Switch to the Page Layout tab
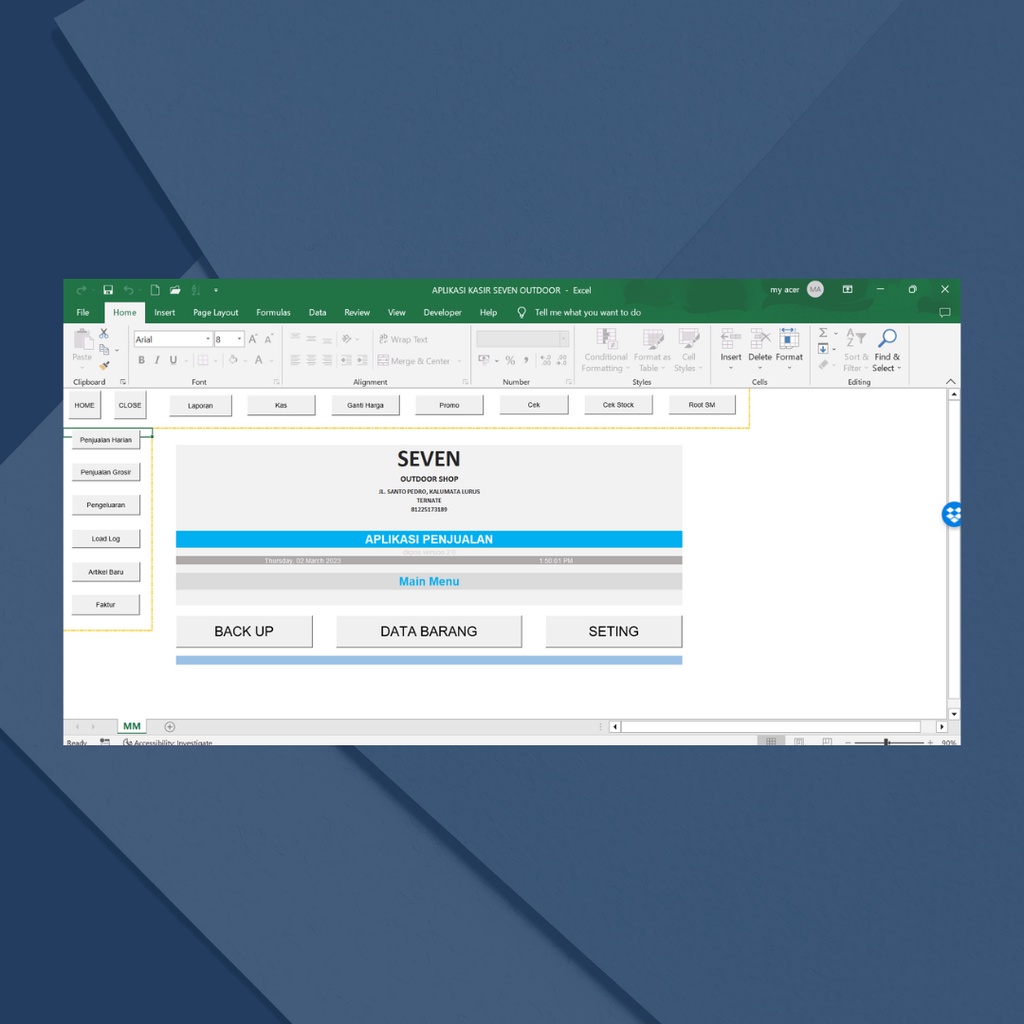1024x1024 pixels. [x=216, y=312]
